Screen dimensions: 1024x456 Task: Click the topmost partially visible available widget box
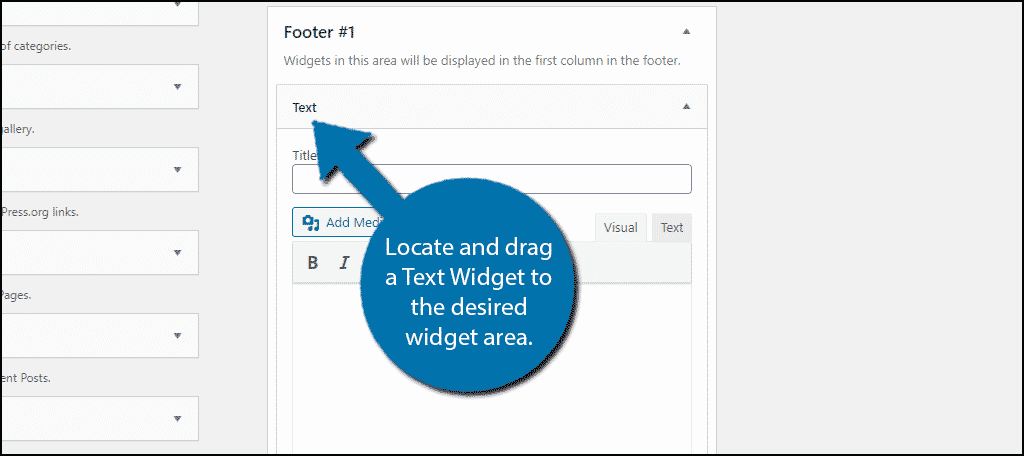(98, 11)
